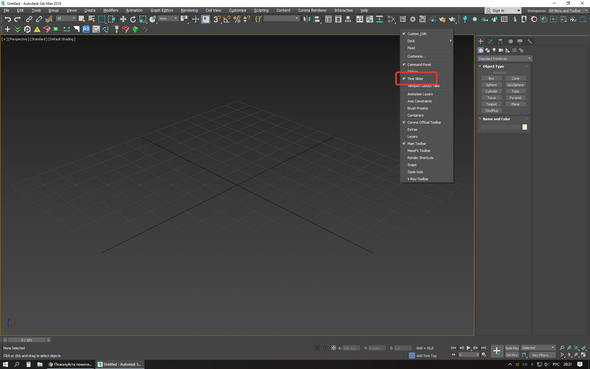Open the Utilities wrench tab in command panel
Viewport: 590px width, 369px height.
tap(530, 41)
